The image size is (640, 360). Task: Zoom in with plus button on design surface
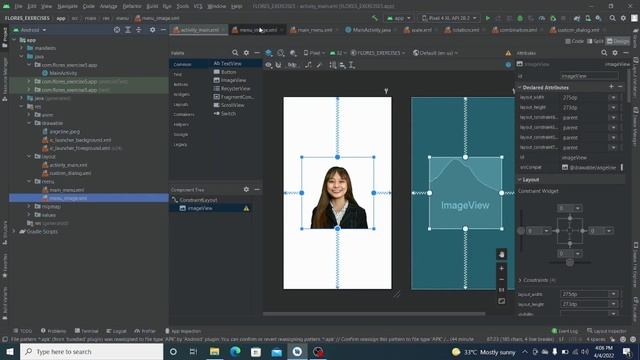click(x=502, y=268)
